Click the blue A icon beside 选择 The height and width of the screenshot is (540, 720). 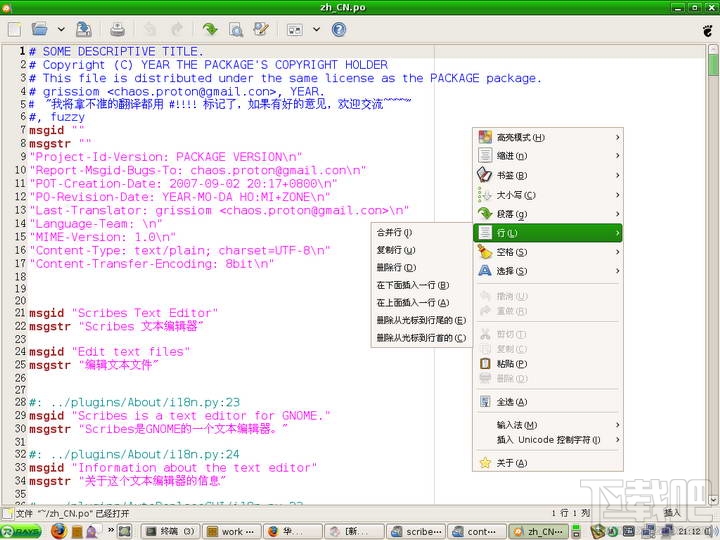(485, 271)
